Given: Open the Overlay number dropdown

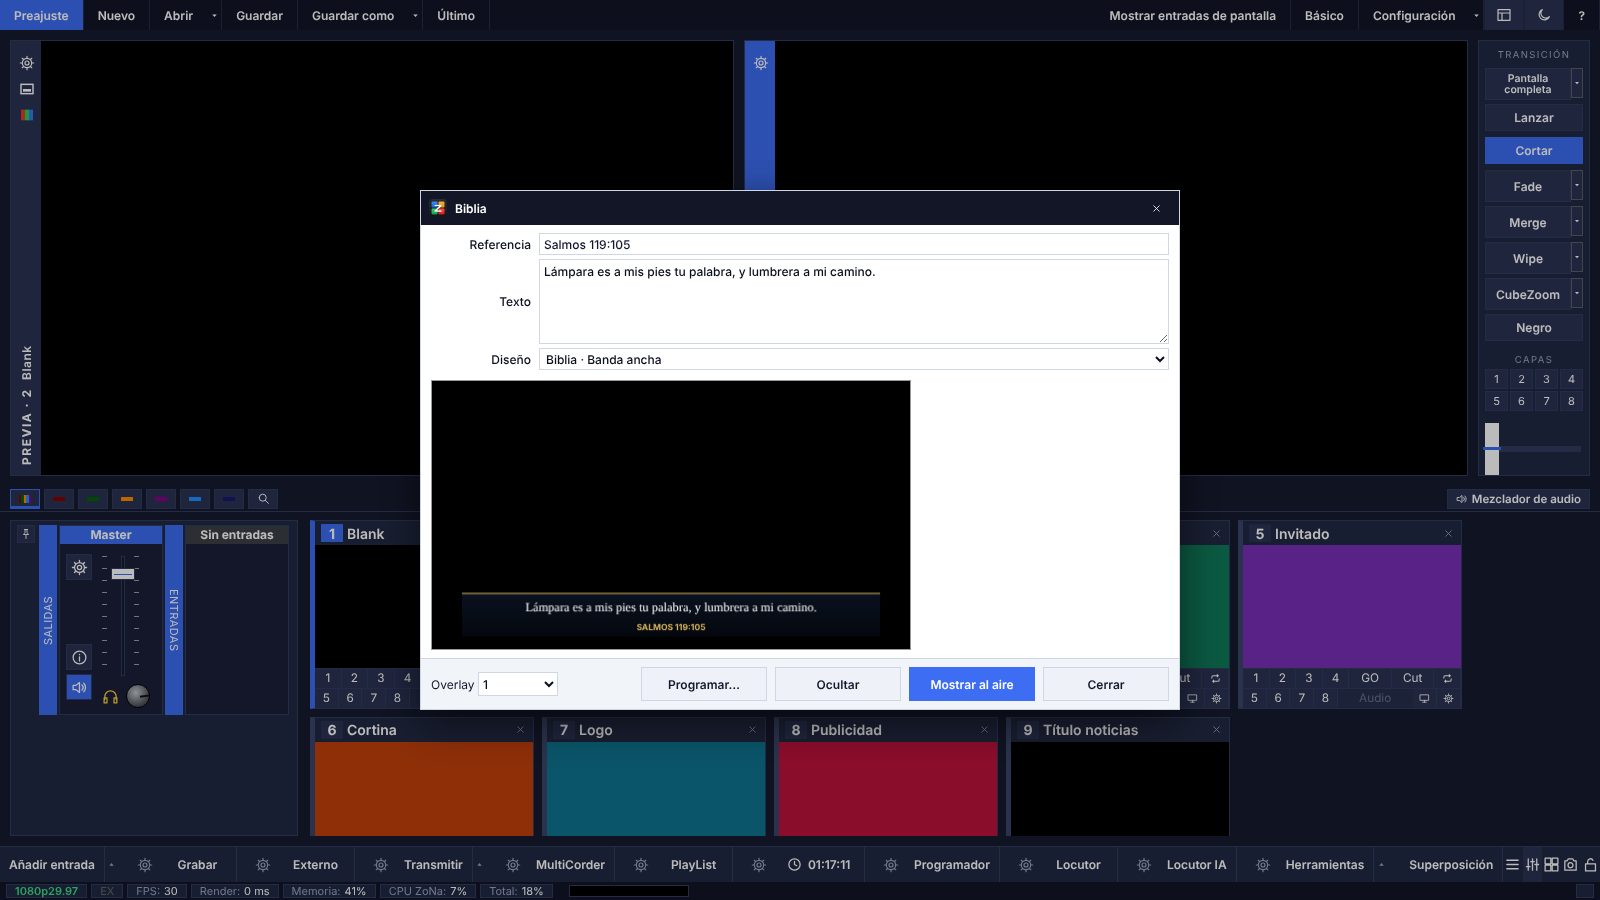Looking at the screenshot, I should click(x=518, y=684).
